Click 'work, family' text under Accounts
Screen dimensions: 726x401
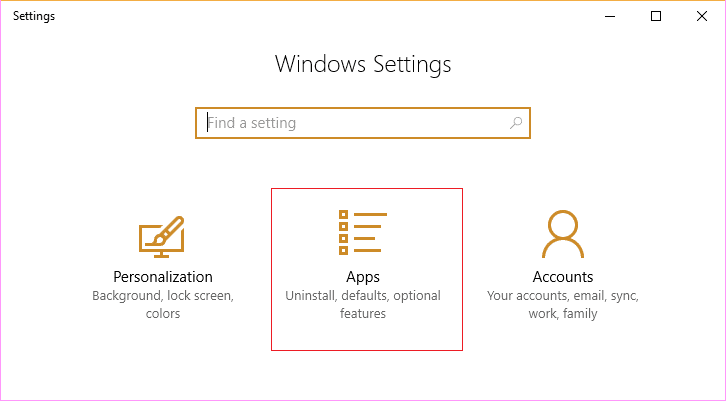[562, 314]
